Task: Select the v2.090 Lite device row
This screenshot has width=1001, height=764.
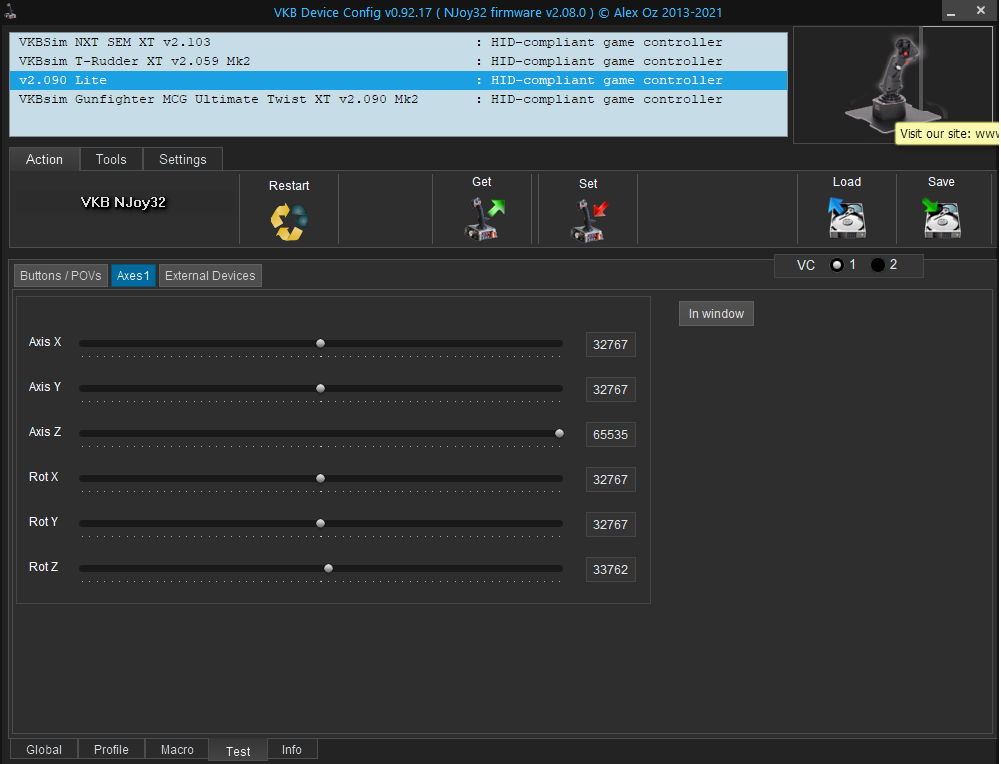Action: [x=398, y=80]
